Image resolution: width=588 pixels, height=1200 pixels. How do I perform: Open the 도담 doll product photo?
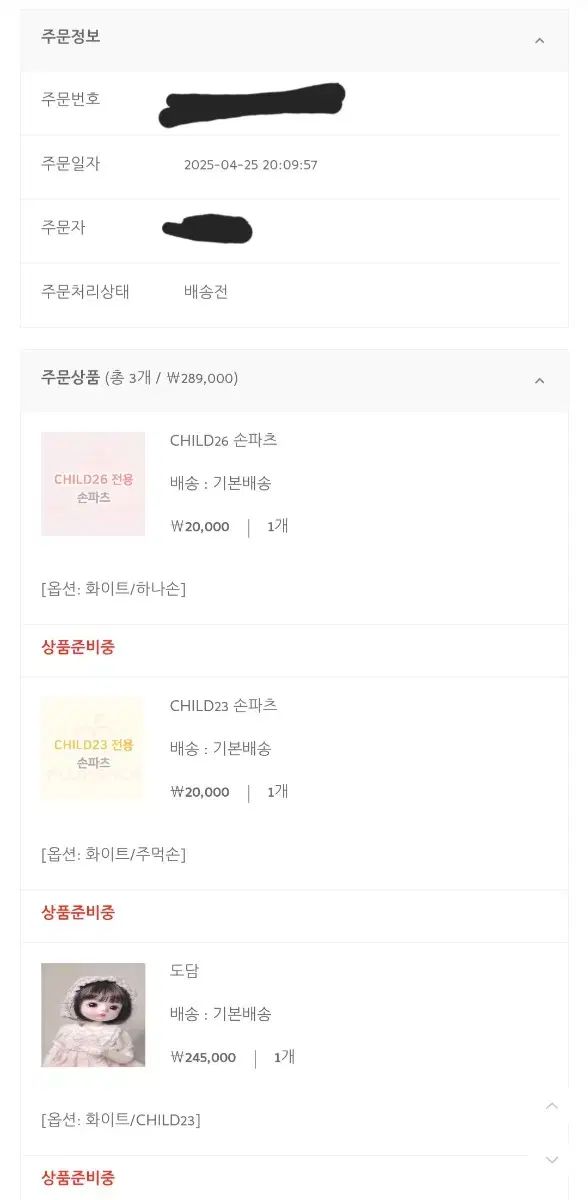tap(93, 1015)
